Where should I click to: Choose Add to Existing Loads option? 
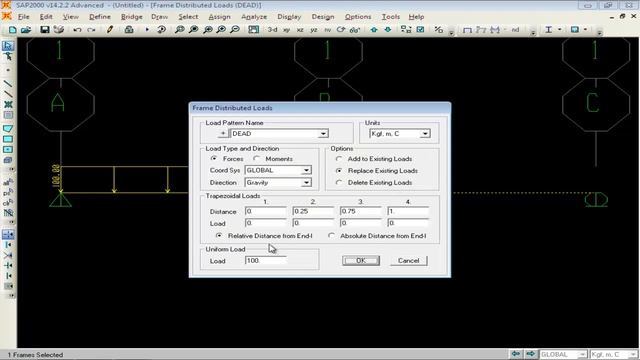[339, 159]
